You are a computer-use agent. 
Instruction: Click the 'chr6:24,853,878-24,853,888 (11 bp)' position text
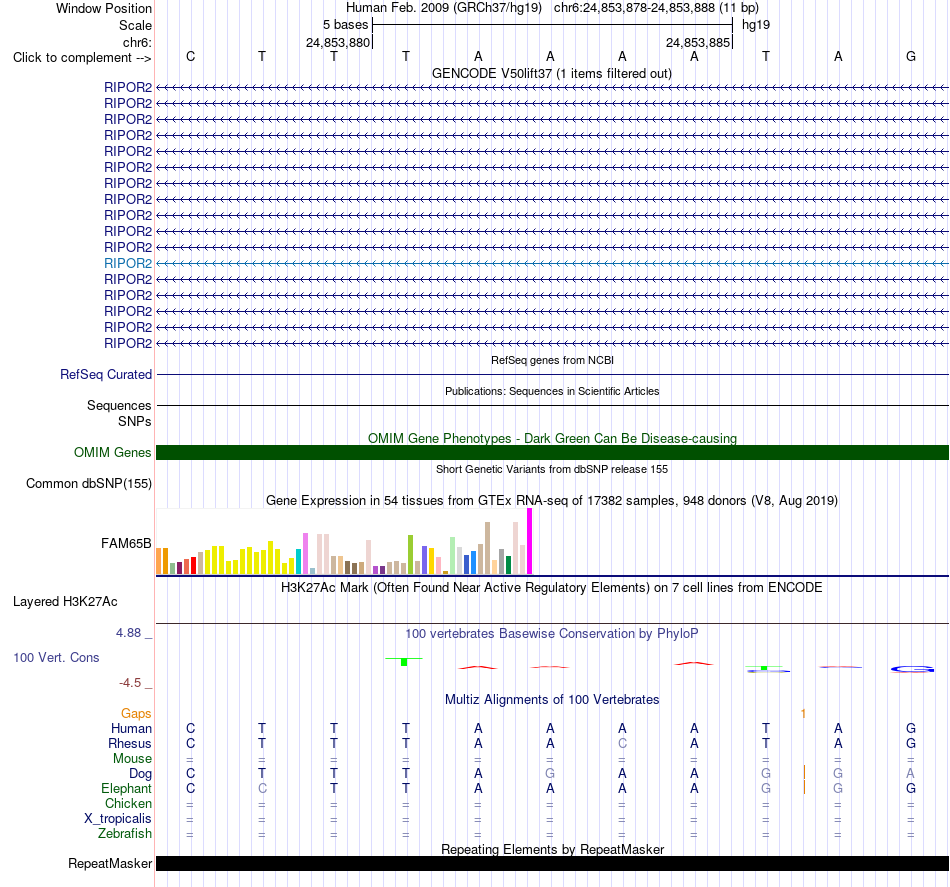pyautogui.click(x=656, y=8)
